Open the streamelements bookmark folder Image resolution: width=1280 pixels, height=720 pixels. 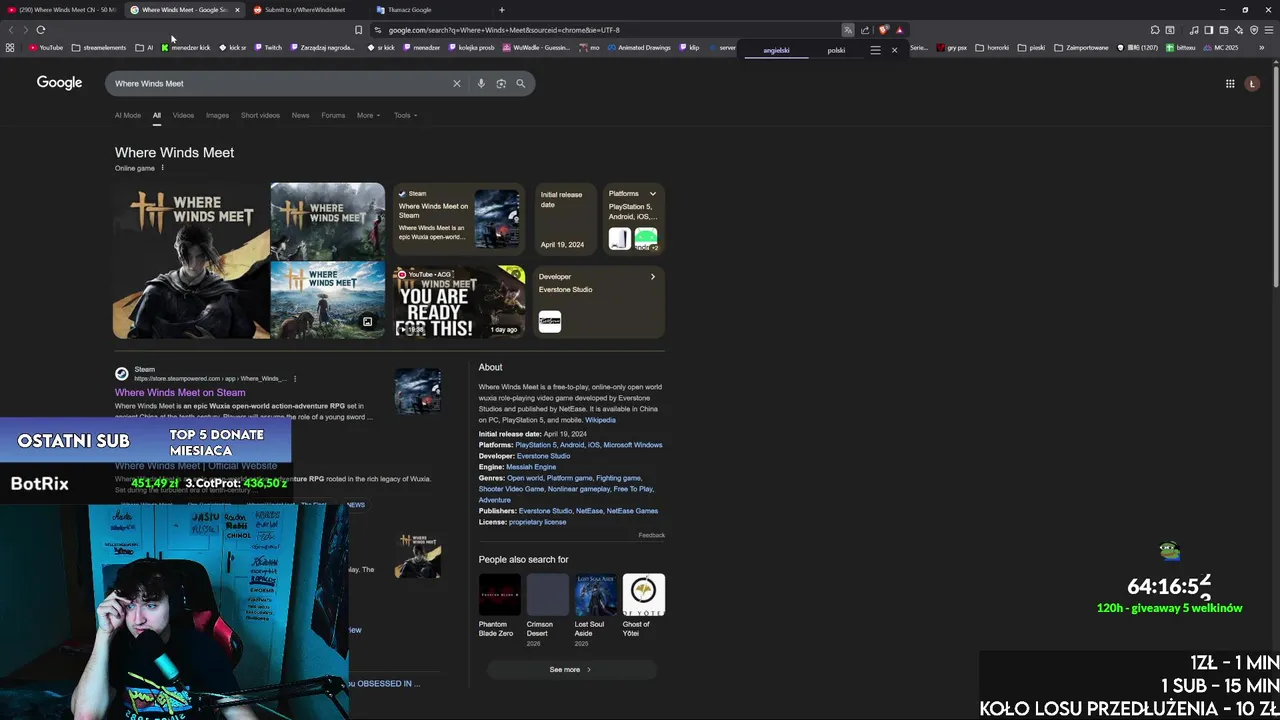pos(99,48)
